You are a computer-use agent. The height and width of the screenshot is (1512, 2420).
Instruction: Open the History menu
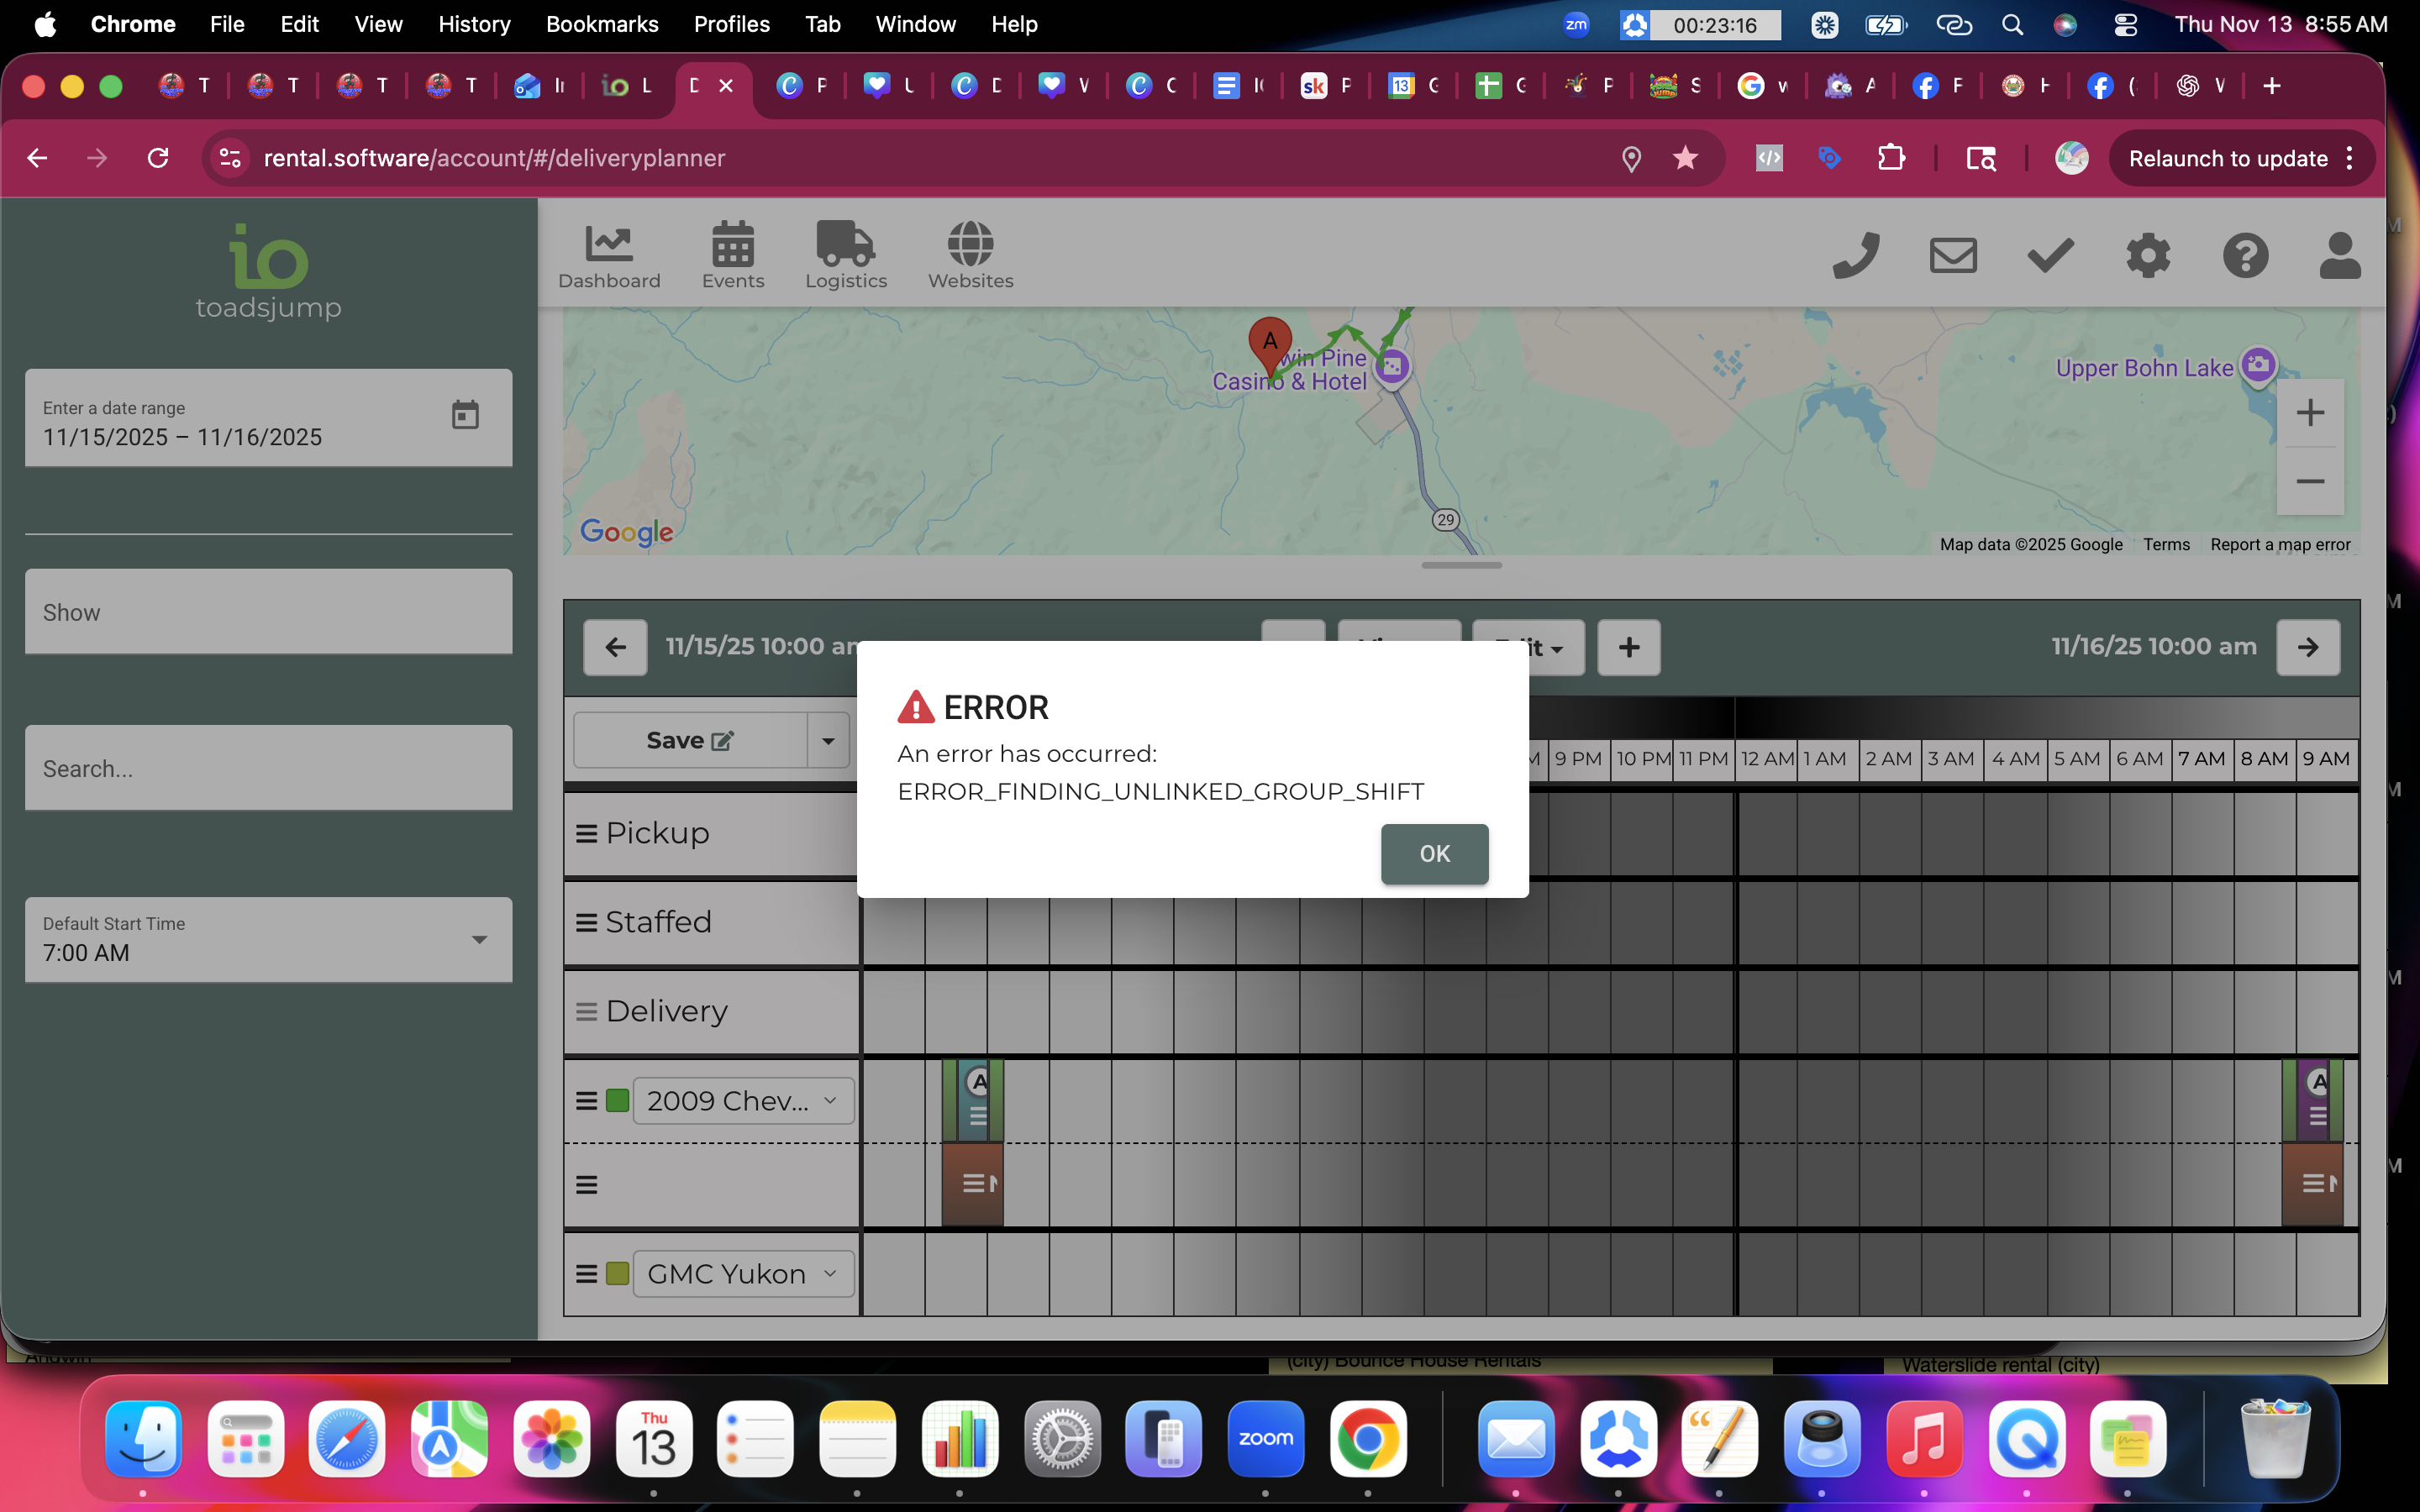pyautogui.click(x=473, y=24)
